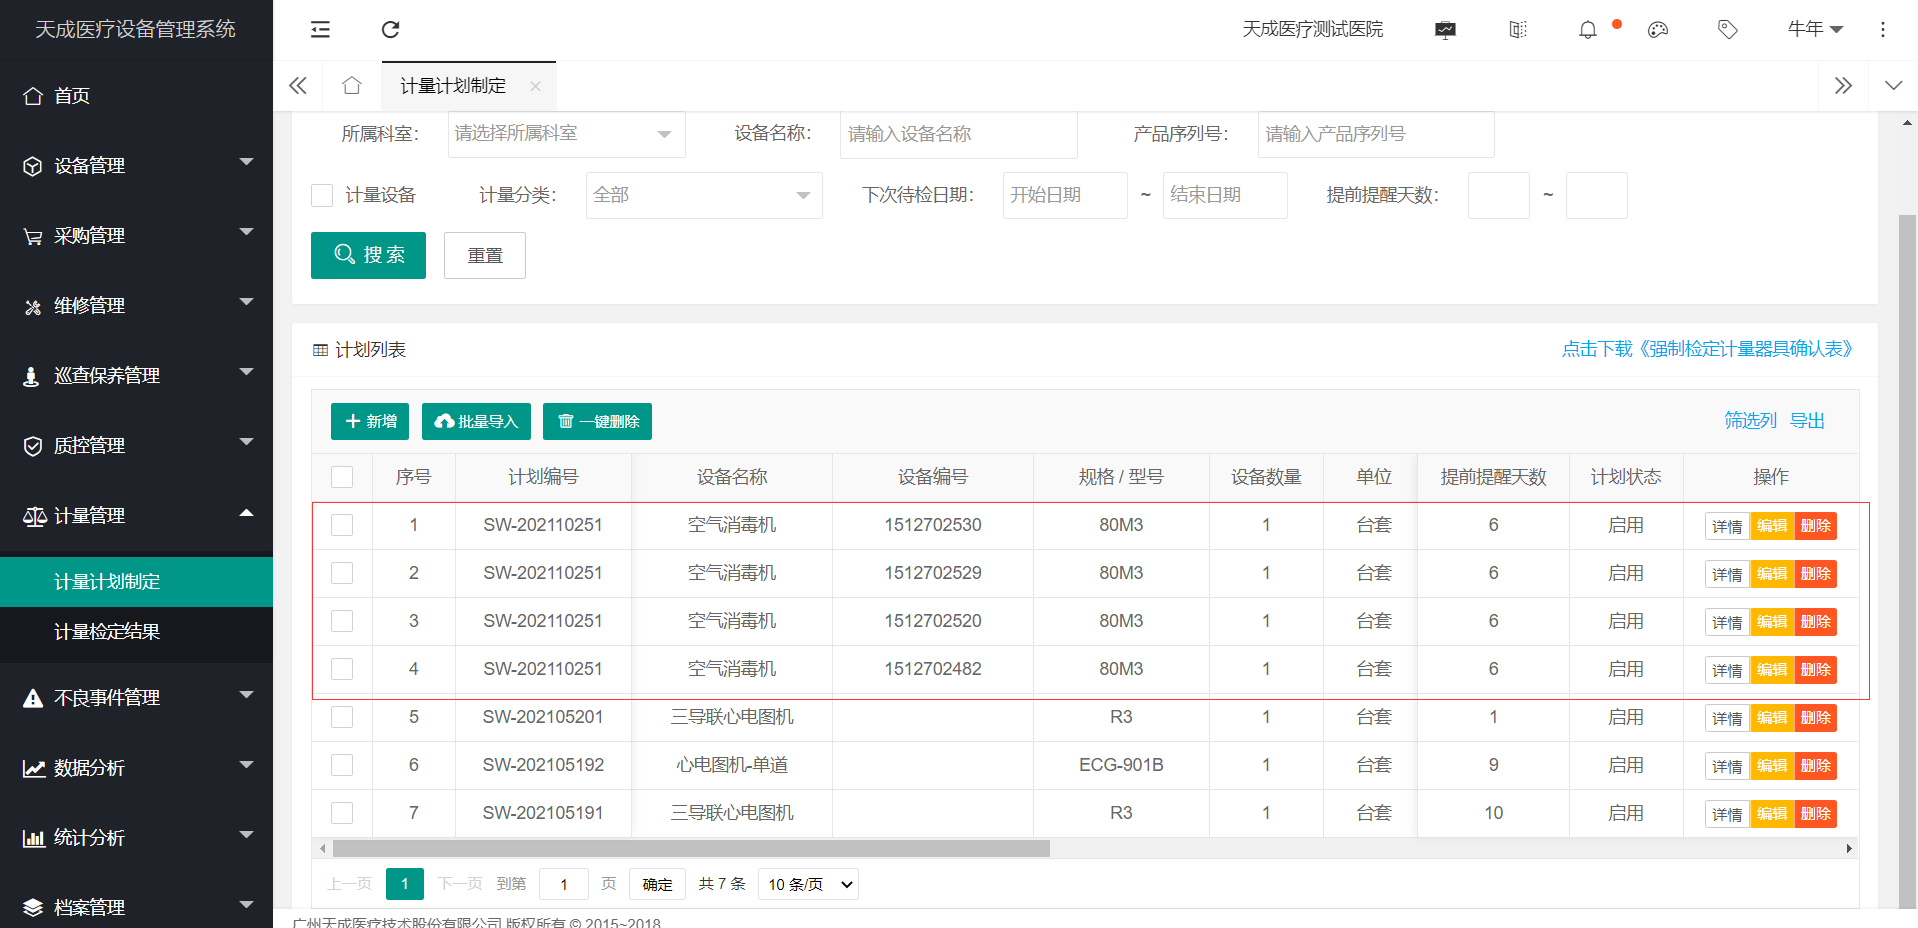This screenshot has width=1918, height=928.
Task: Check row 5 SW-202105201
Action: coord(342,717)
